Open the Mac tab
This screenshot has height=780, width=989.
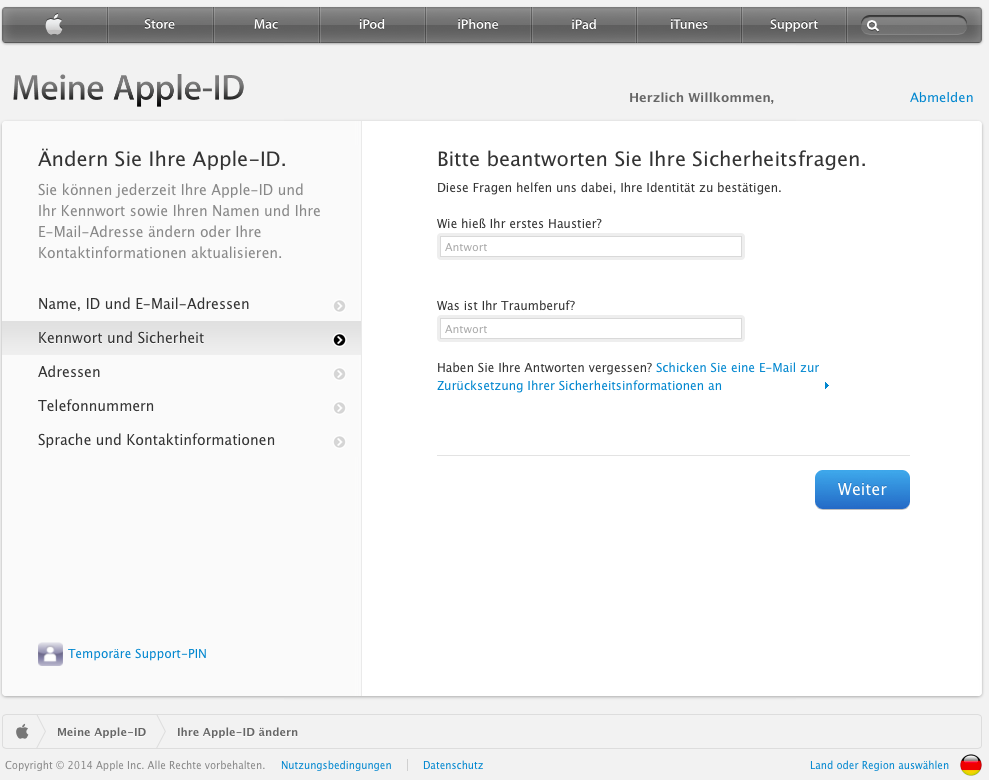pyautogui.click(x=266, y=25)
